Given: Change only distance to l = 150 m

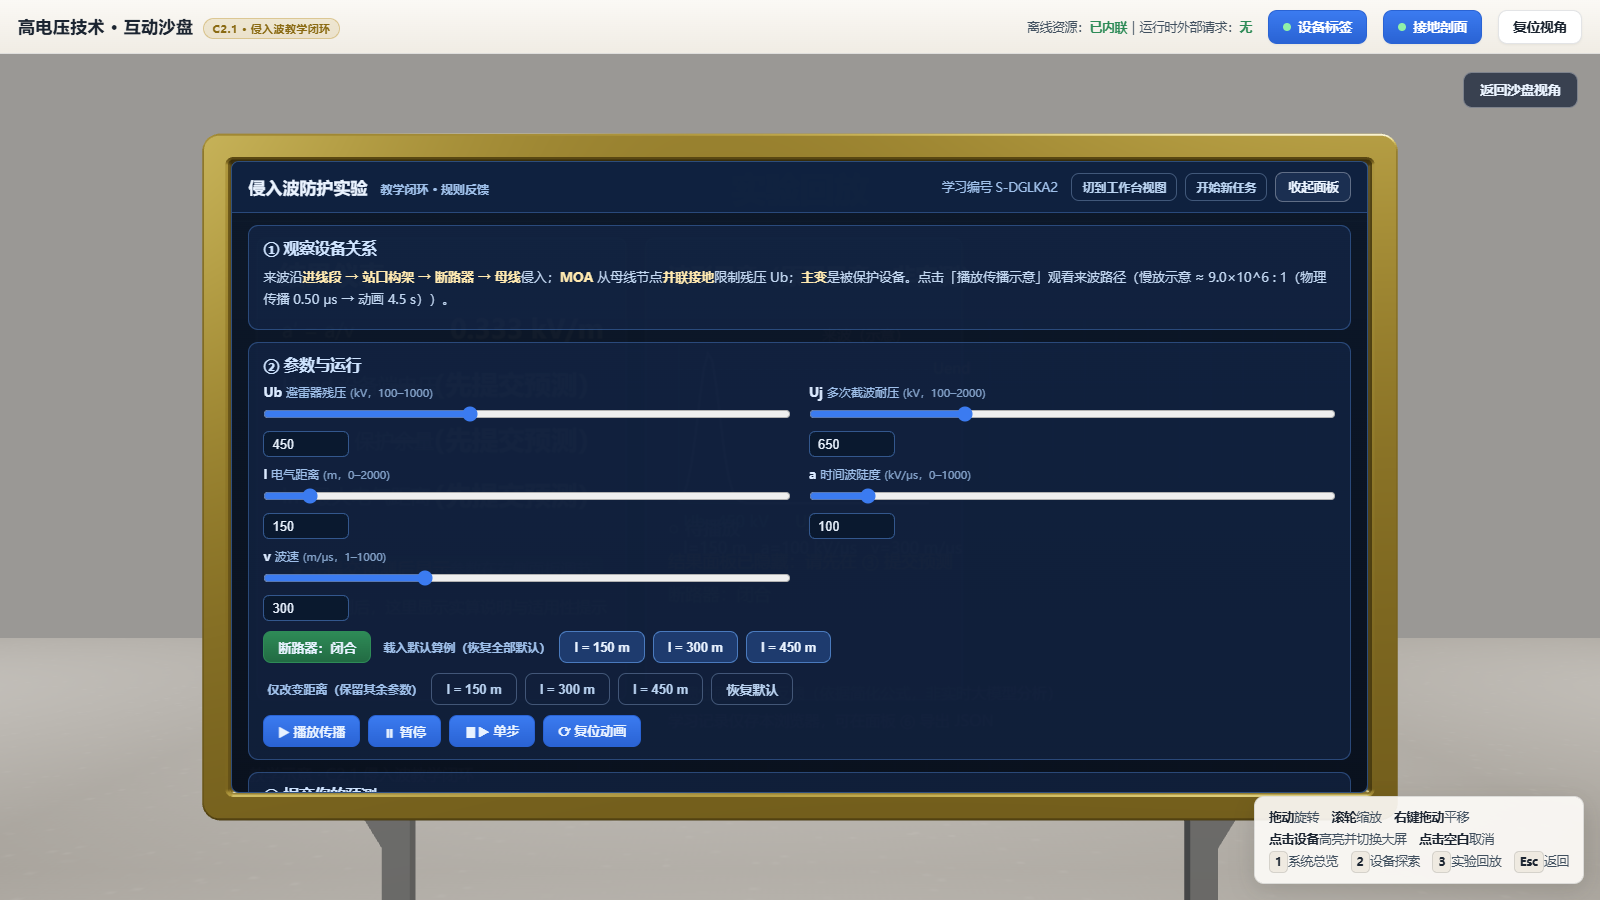Looking at the screenshot, I should coord(474,689).
